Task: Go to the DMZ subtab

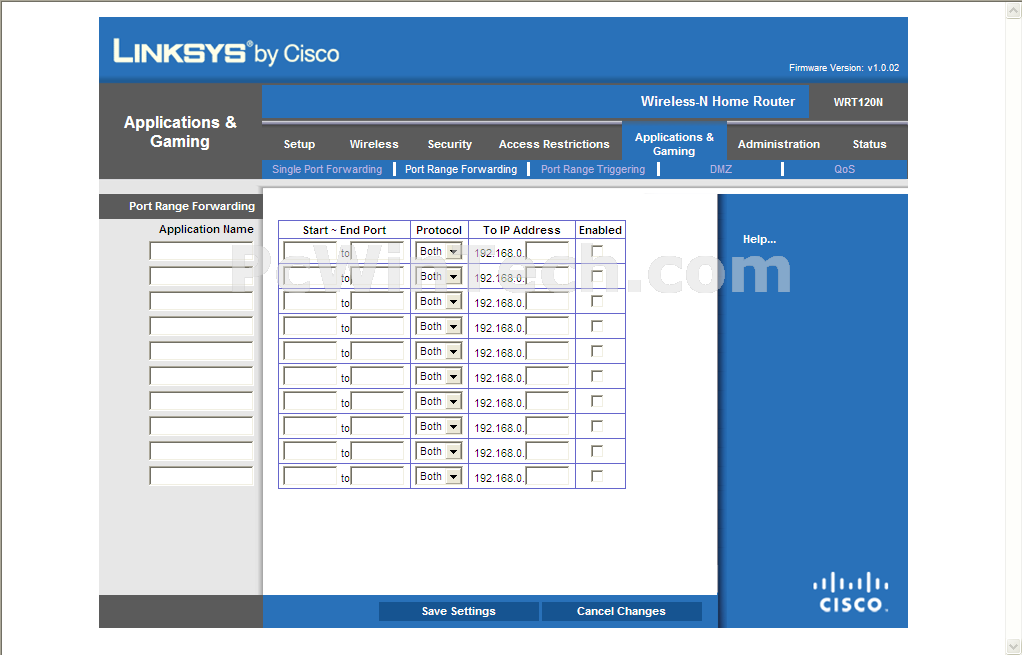Action: pyautogui.click(x=721, y=169)
